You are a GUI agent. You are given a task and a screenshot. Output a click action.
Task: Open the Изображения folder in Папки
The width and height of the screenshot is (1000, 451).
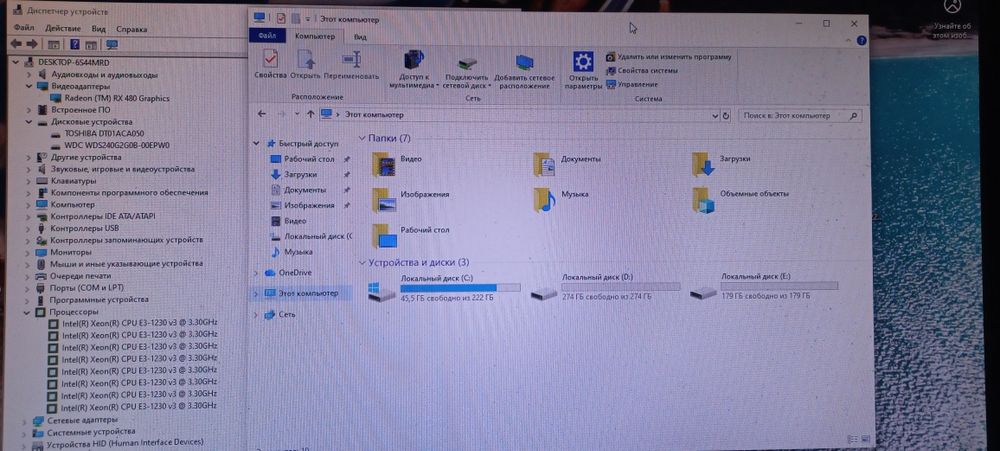coord(411,199)
